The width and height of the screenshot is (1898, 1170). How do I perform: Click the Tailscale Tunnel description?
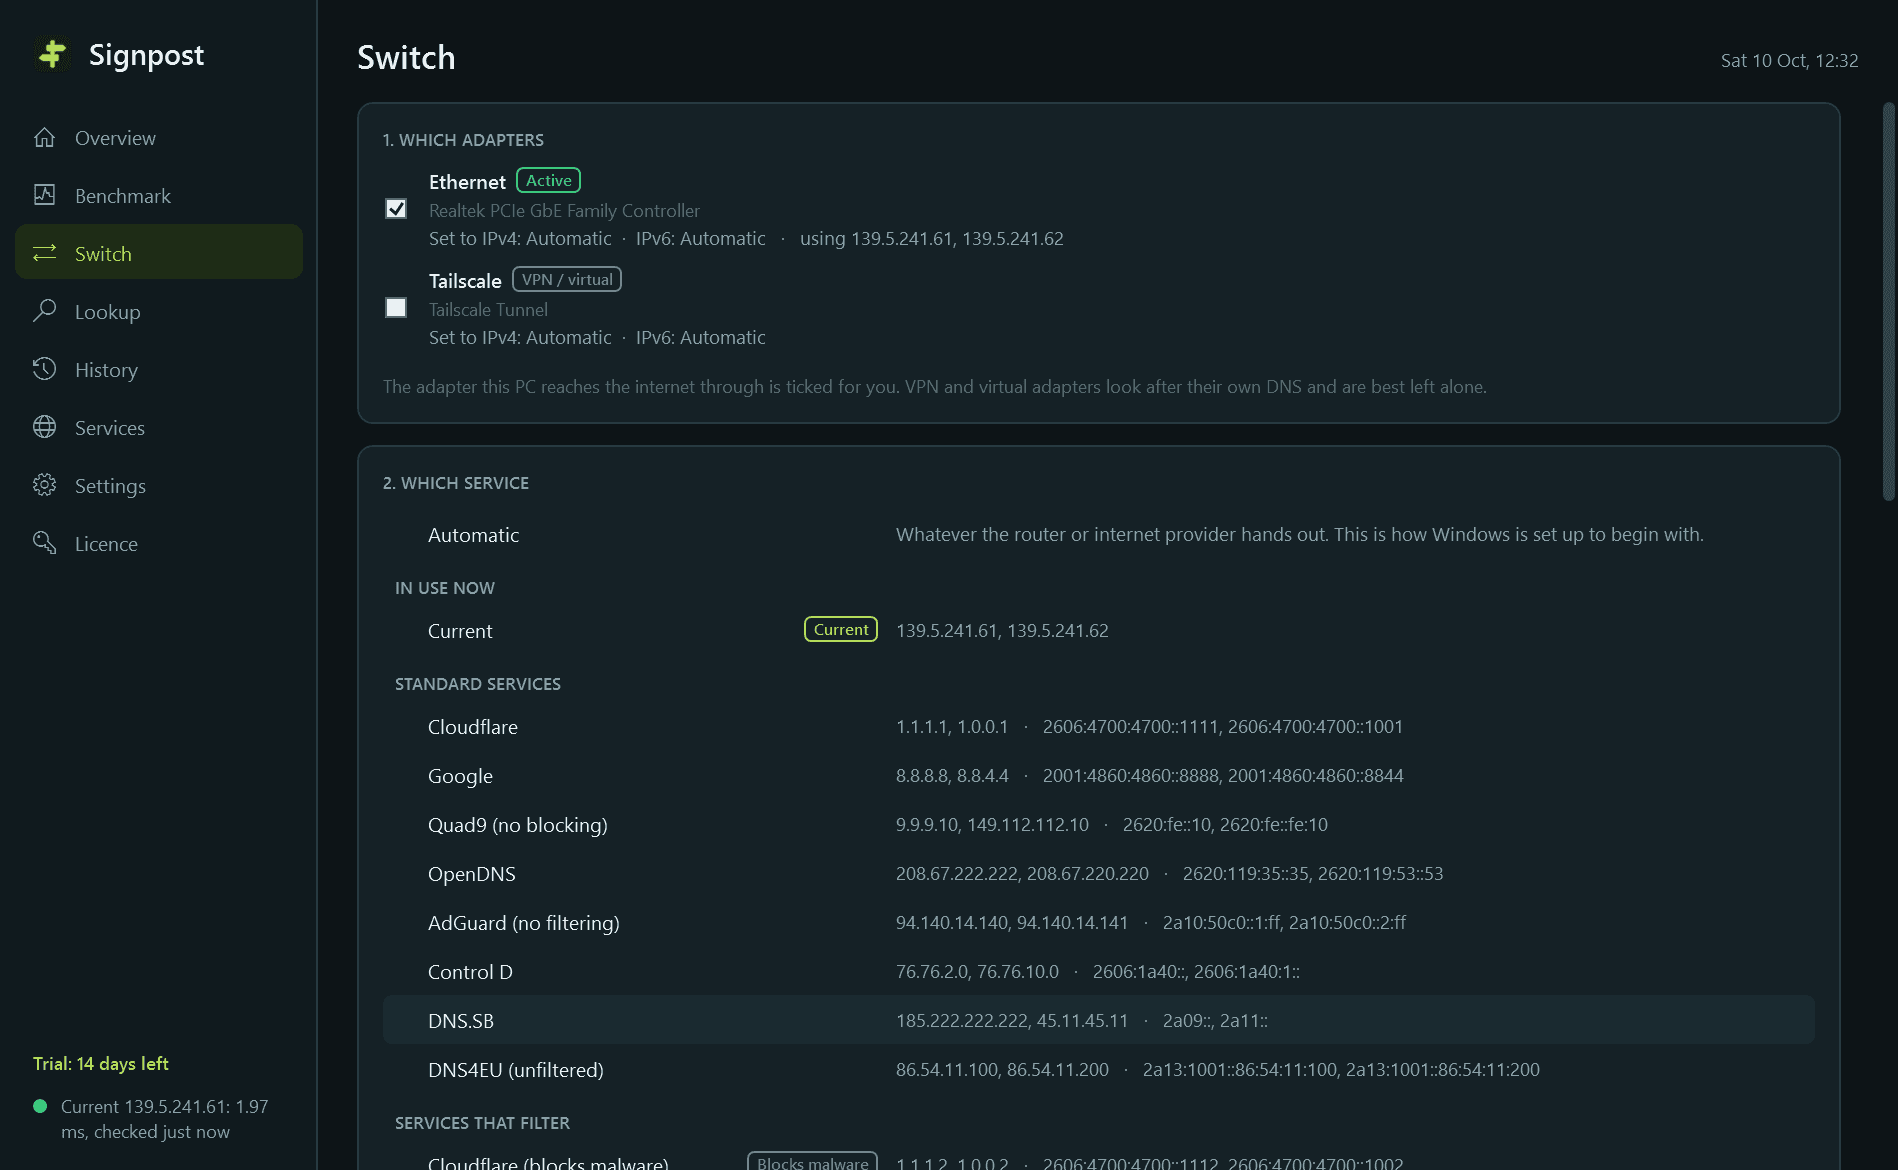click(x=488, y=310)
